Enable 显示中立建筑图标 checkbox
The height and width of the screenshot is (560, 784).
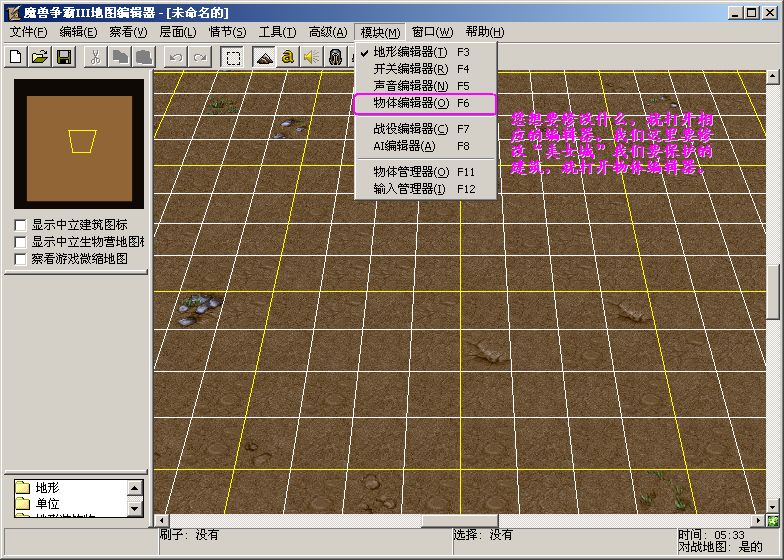tap(21, 225)
